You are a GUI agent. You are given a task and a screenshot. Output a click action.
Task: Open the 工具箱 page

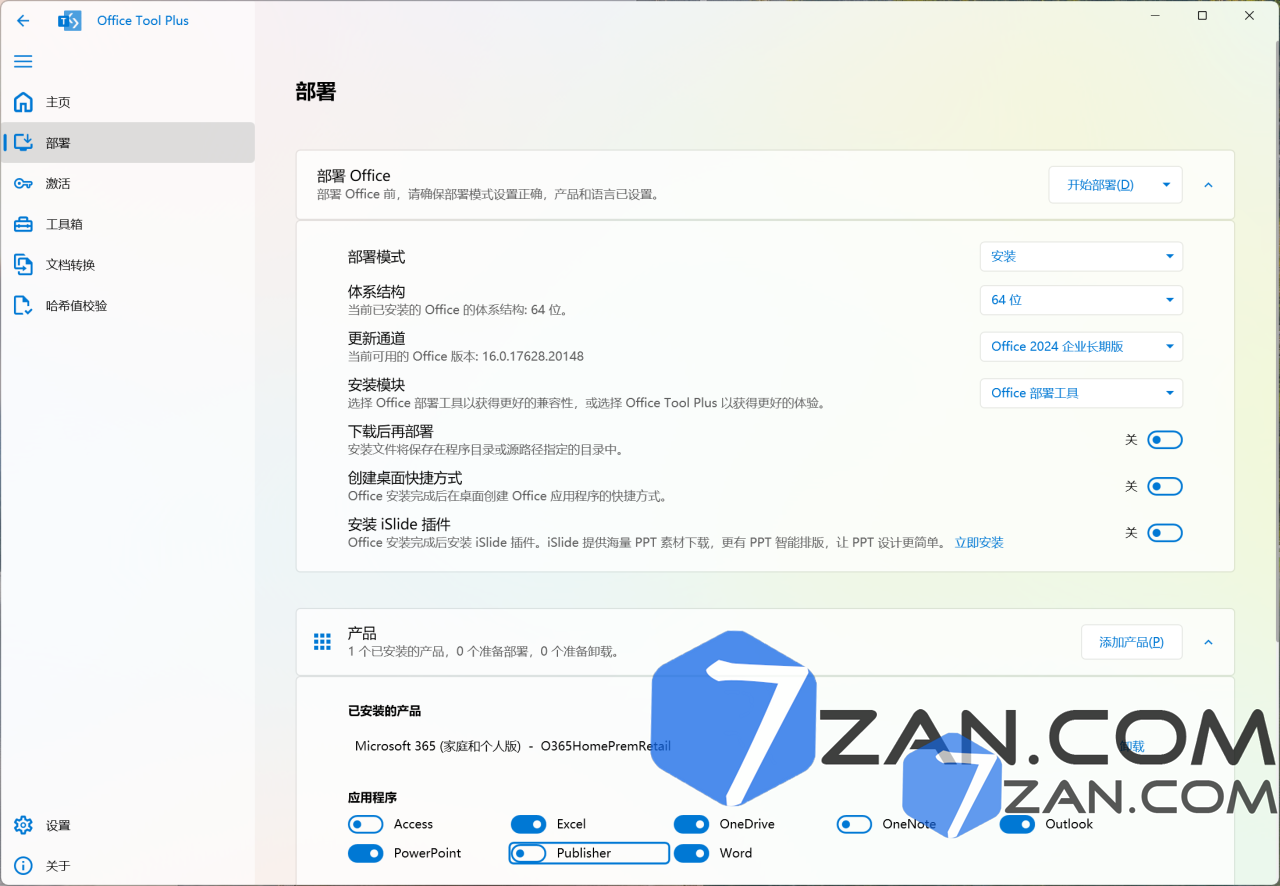(128, 224)
